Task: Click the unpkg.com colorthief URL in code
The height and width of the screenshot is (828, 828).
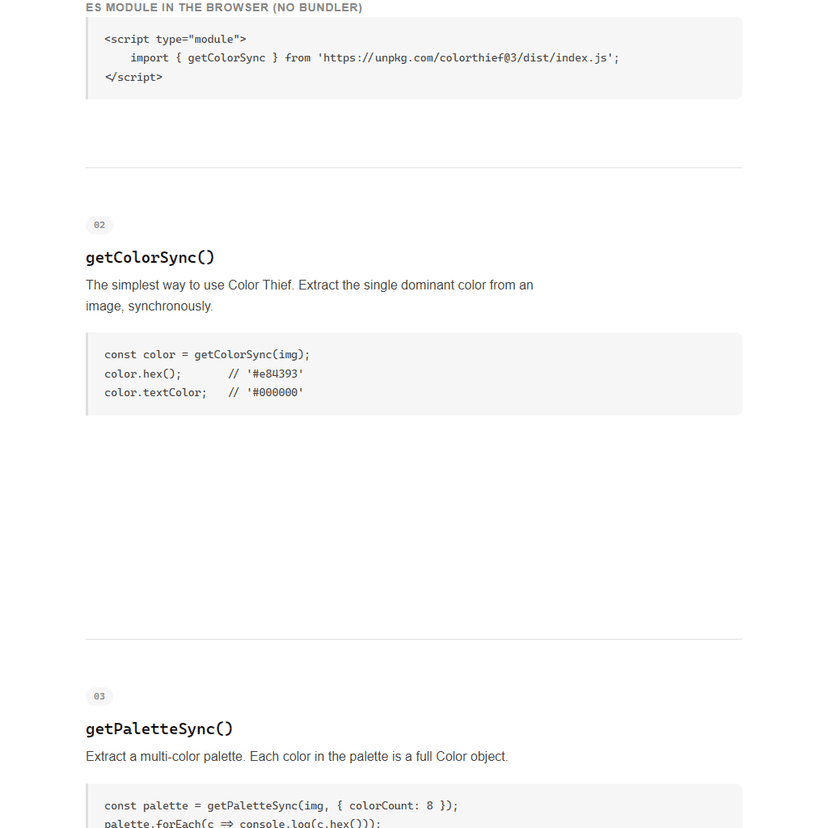Action: [467, 58]
